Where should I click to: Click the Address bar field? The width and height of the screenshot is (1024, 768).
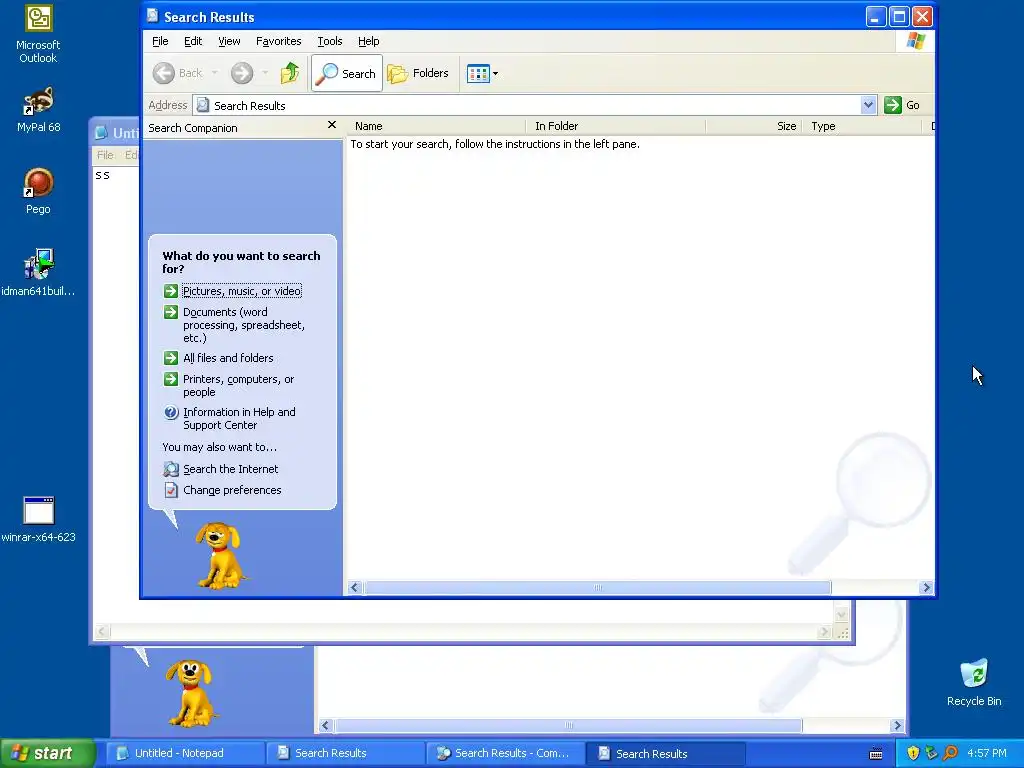534,105
